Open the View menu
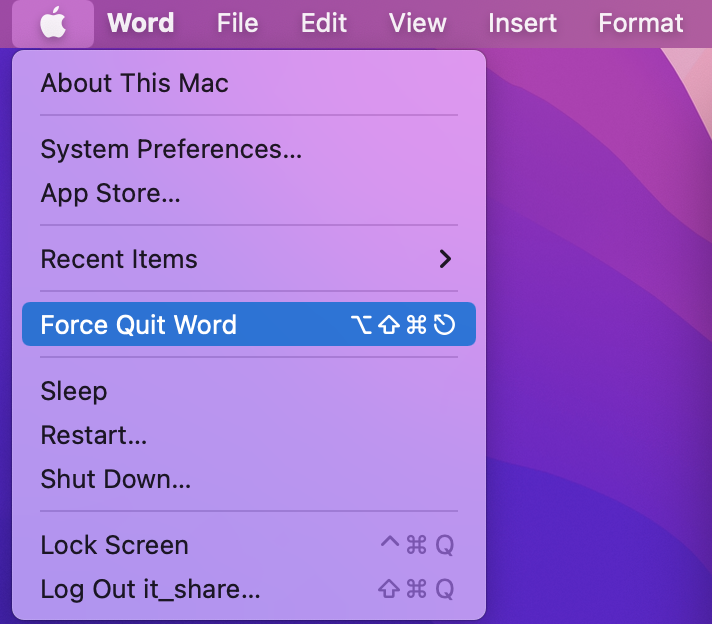 [x=417, y=23]
